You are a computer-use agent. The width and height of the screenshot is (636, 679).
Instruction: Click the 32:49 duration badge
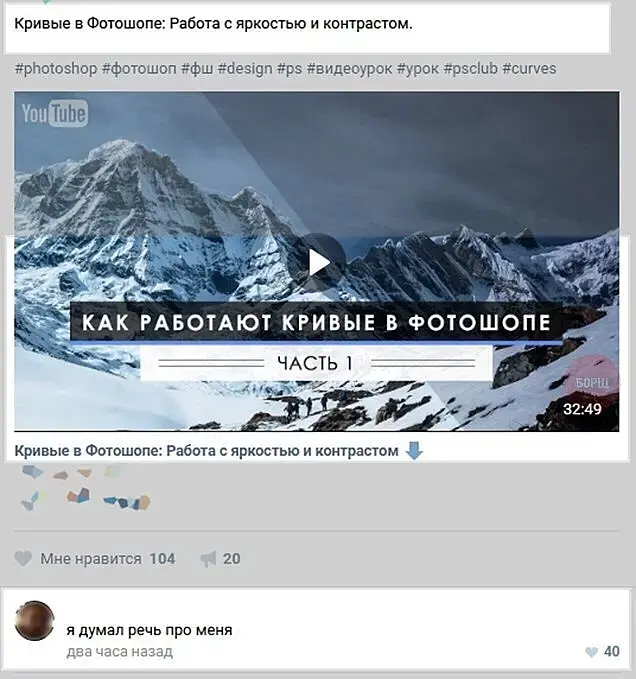(x=582, y=409)
